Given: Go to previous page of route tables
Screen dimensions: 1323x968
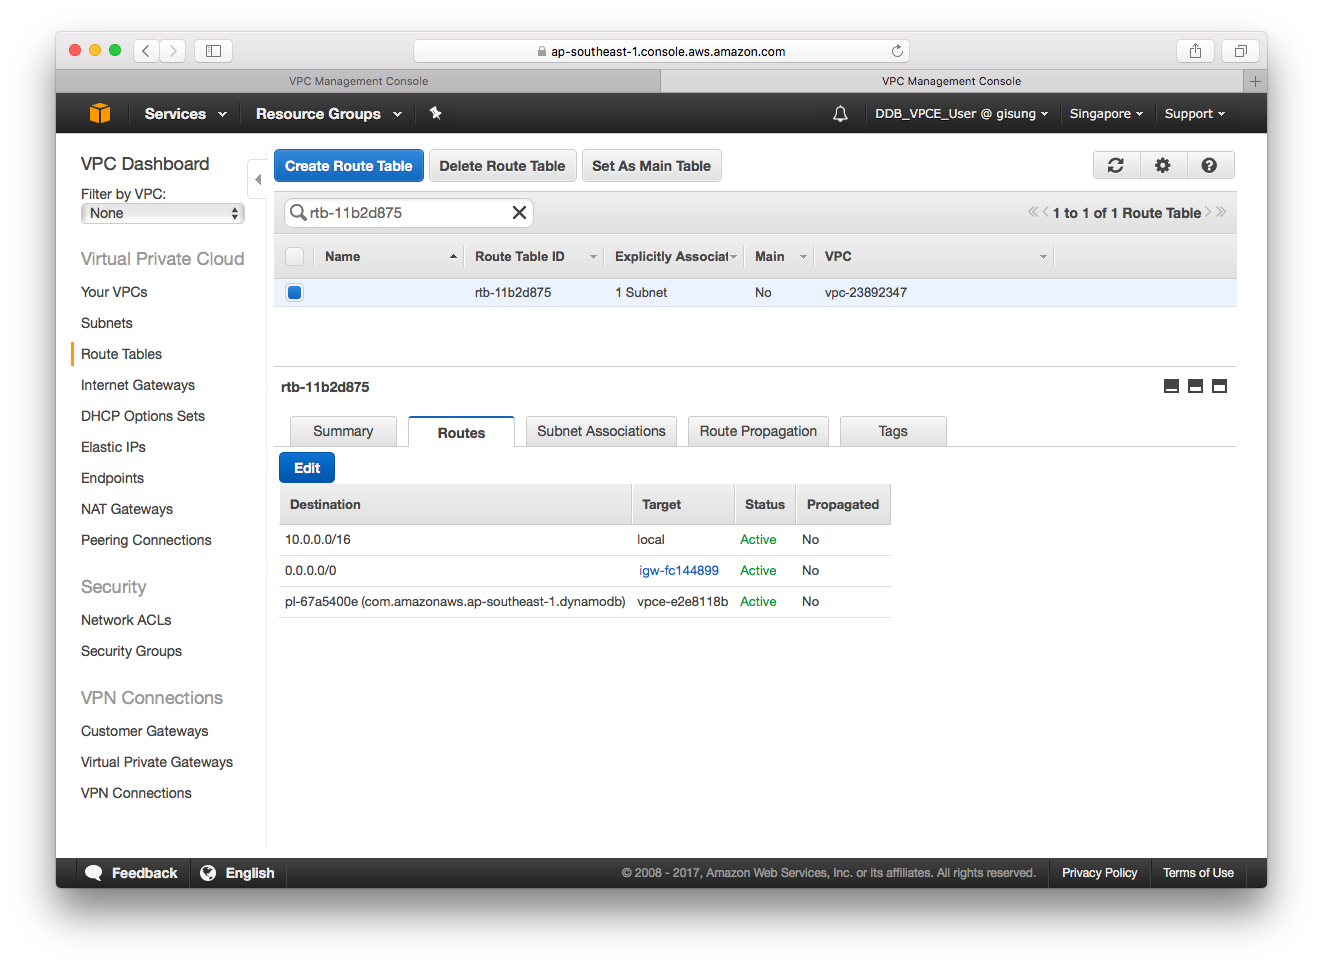Looking at the screenshot, I should [x=1046, y=212].
